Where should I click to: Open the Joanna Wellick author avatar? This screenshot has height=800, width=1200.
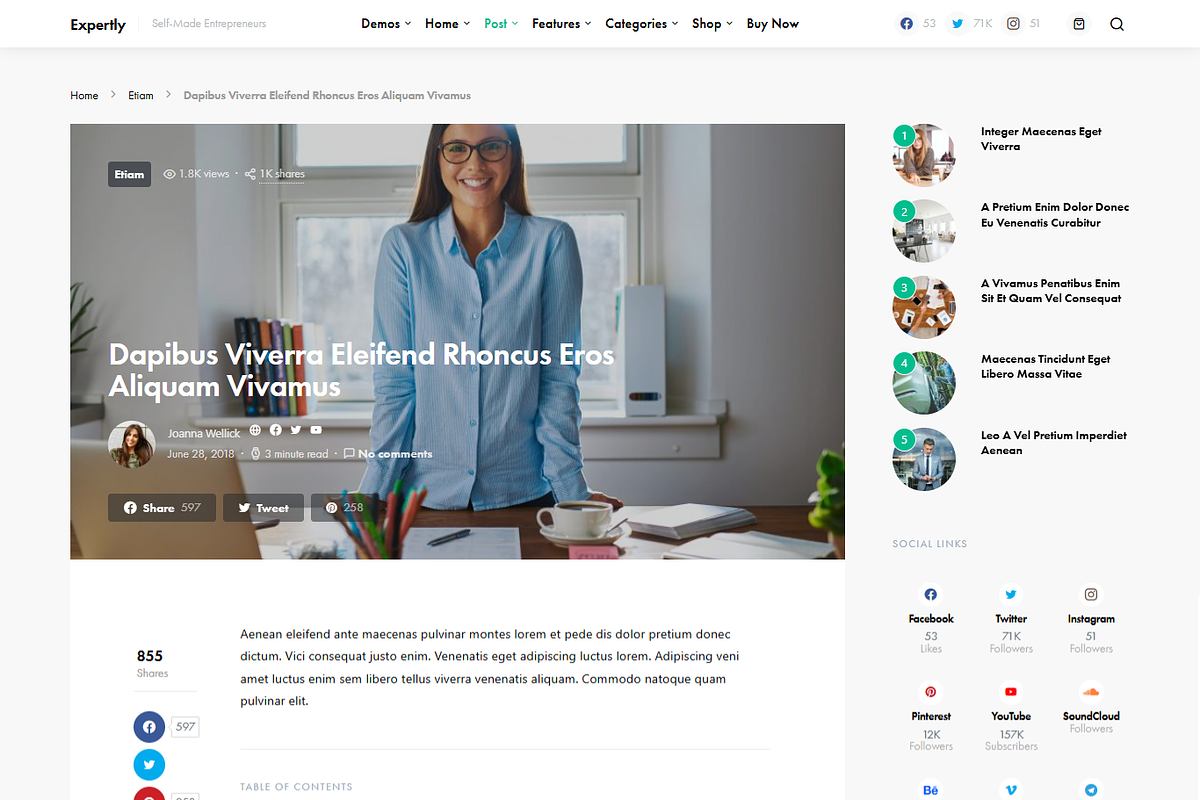point(131,444)
